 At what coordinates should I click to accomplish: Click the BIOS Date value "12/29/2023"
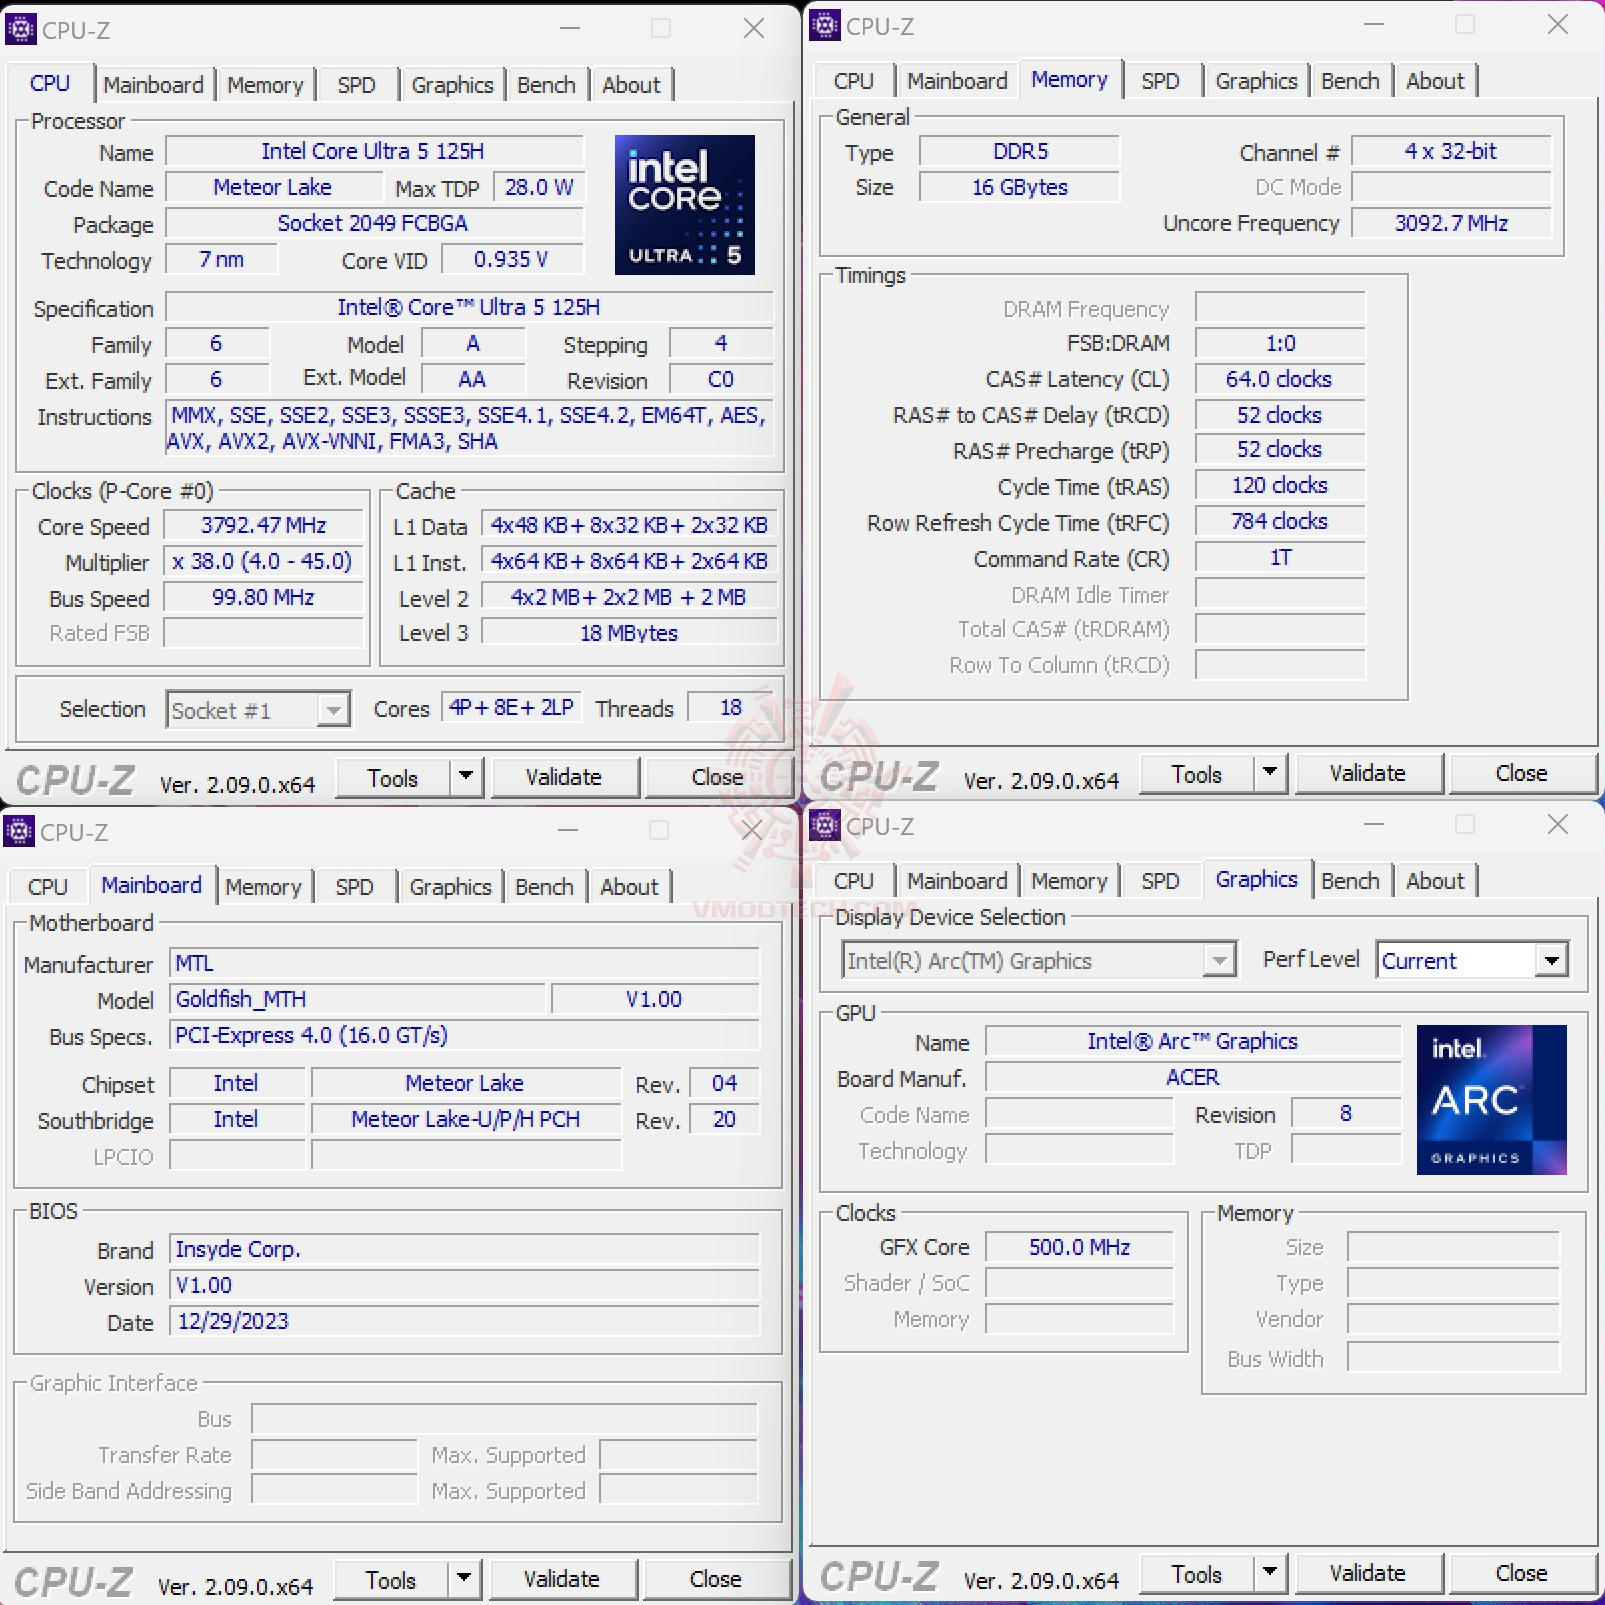tap(465, 1321)
